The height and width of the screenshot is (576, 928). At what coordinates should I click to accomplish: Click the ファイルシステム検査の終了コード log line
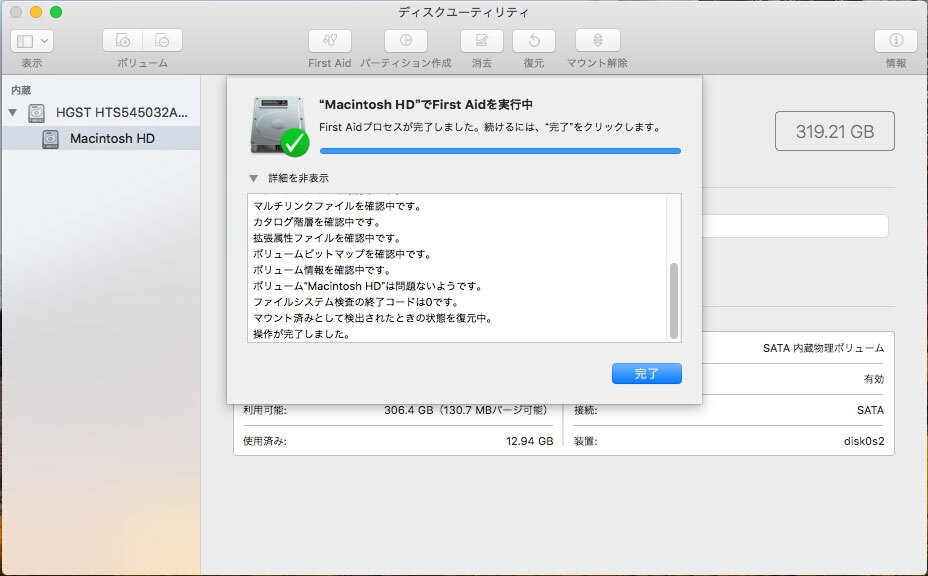(x=356, y=302)
